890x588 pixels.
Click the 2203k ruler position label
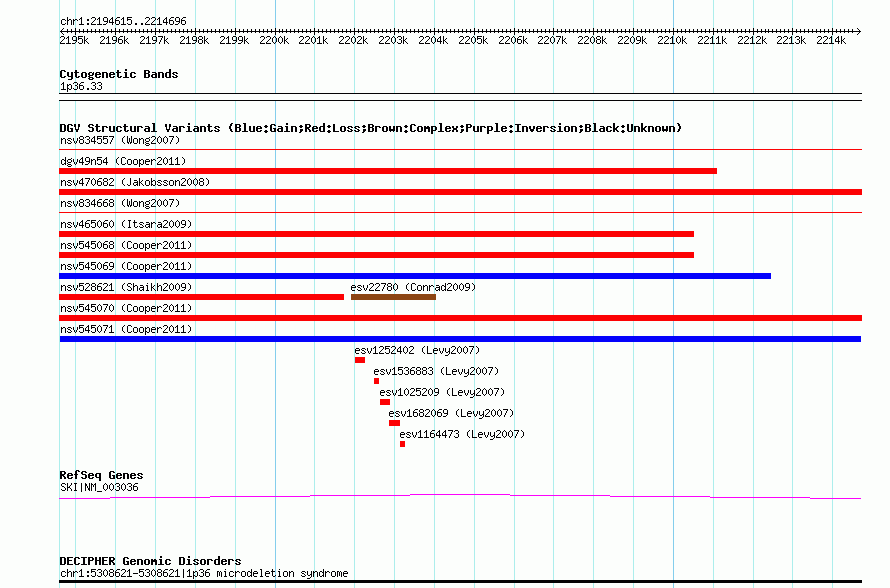pyautogui.click(x=393, y=40)
